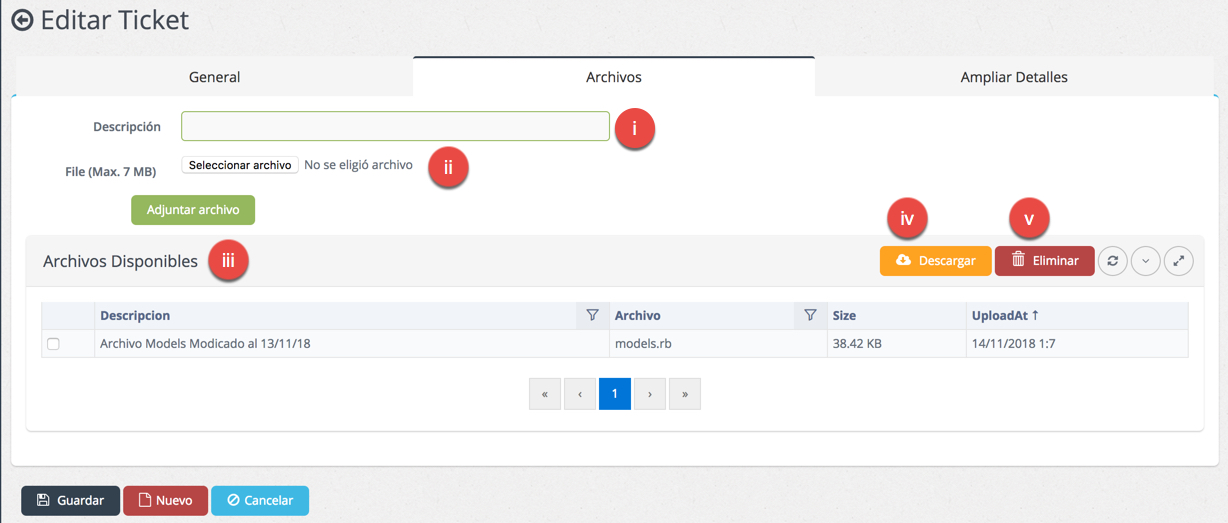Open the Descripcion column filter
Image resolution: width=1228 pixels, height=523 pixels.
[592, 315]
